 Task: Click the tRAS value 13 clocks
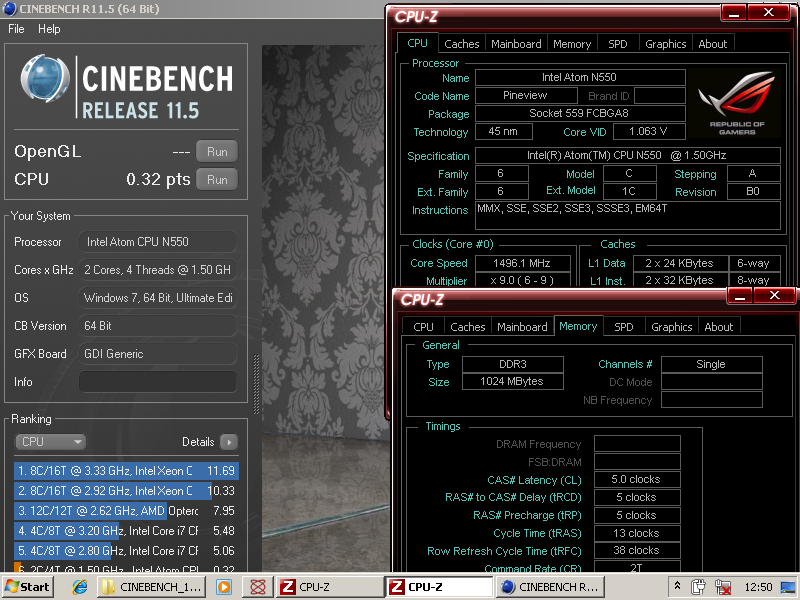pyautogui.click(x=637, y=533)
